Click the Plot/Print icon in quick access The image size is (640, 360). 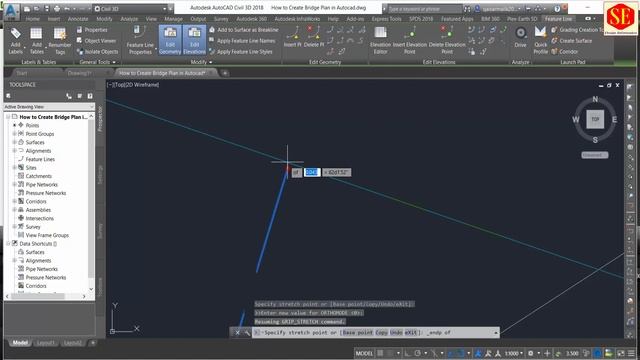pyautogui.click(x=57, y=9)
